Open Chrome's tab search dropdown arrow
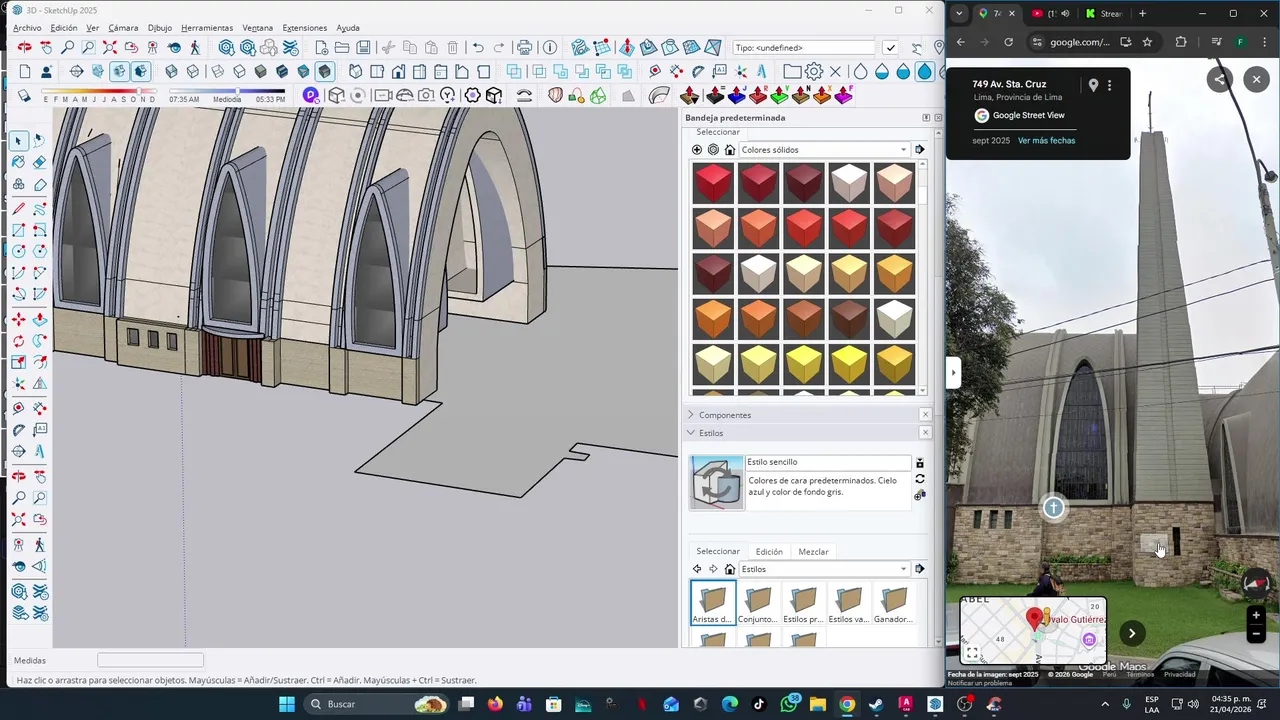 click(960, 14)
